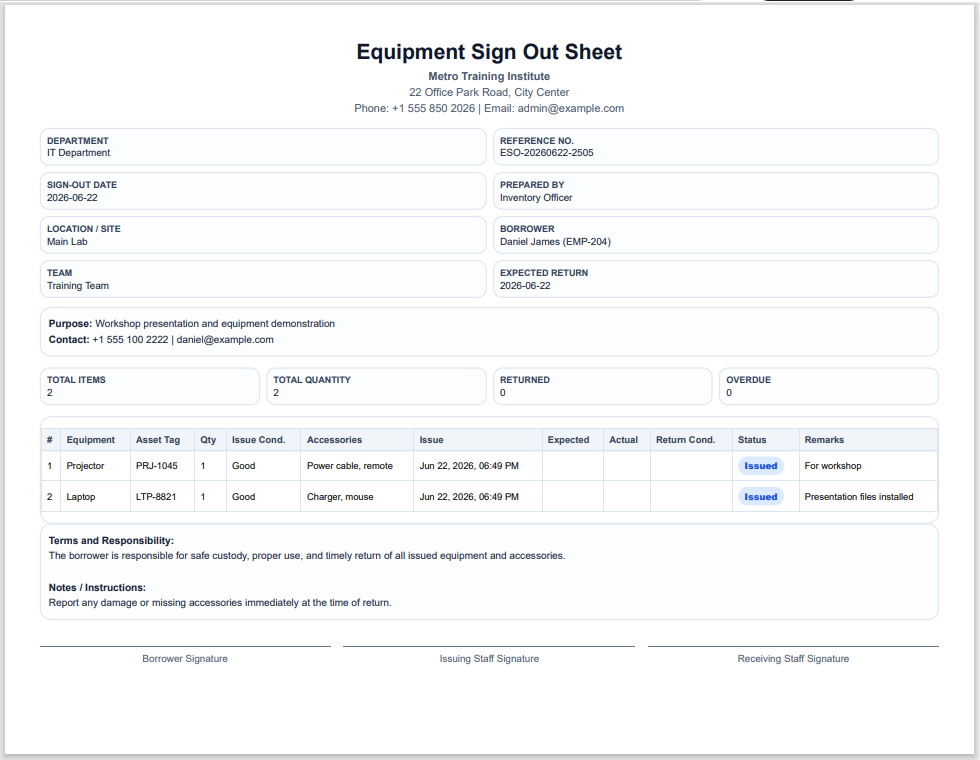The image size is (980, 760).
Task: Click the Purpose line about workshop presentation
Action: (x=192, y=324)
